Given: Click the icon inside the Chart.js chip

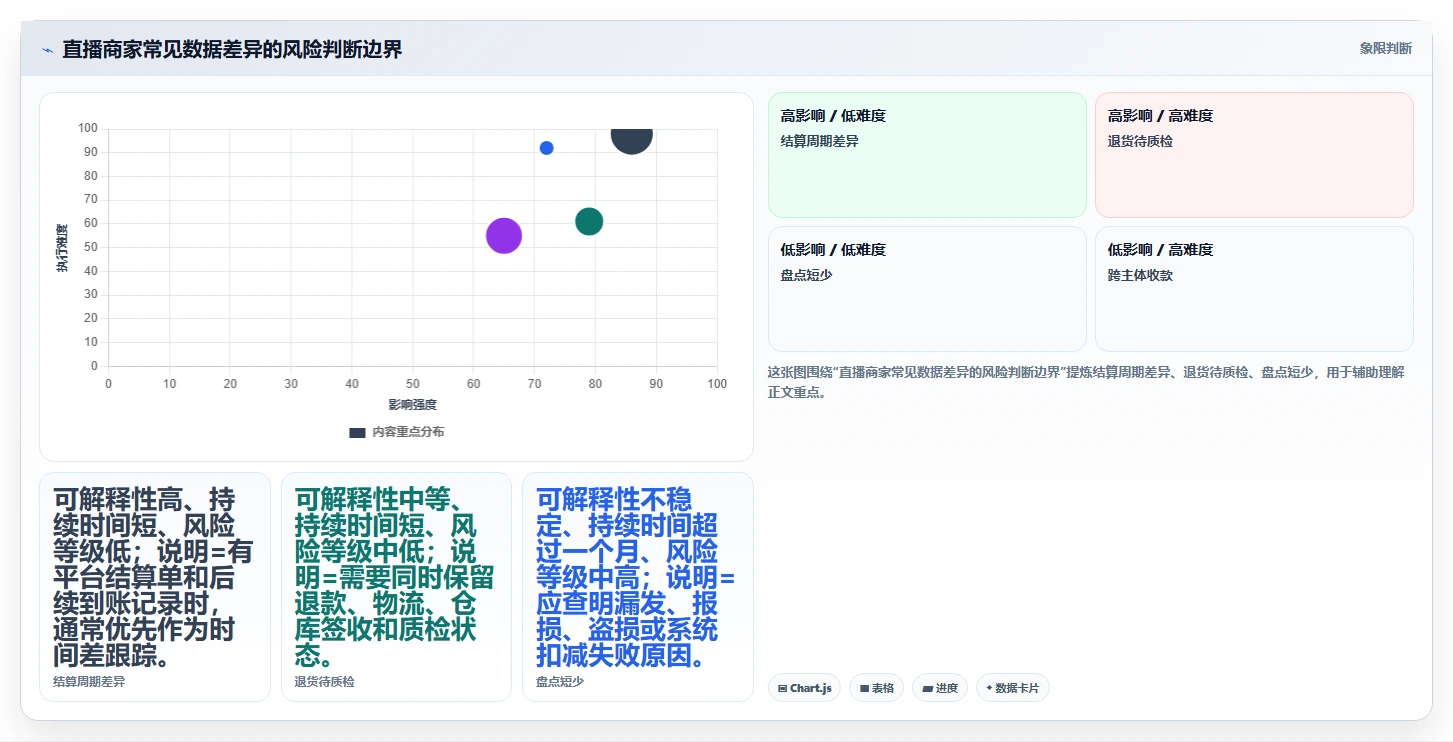Looking at the screenshot, I should [782, 688].
